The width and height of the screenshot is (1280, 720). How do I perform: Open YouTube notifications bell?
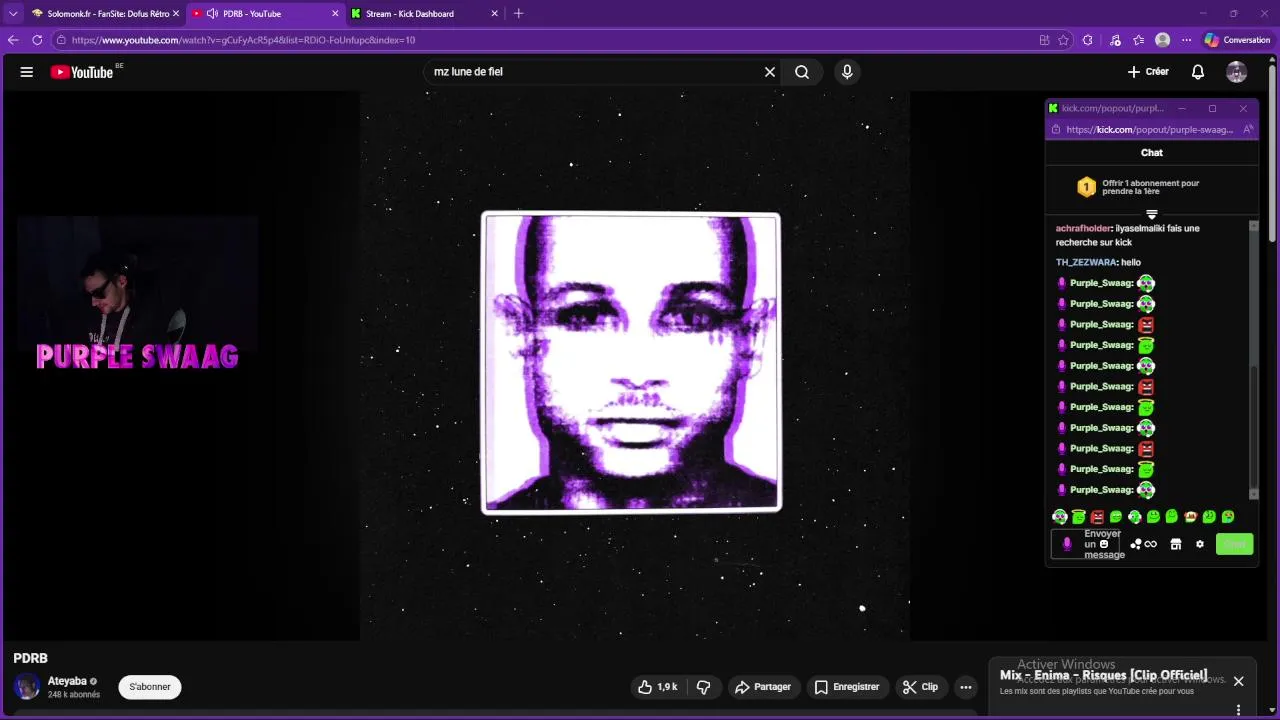[1198, 72]
